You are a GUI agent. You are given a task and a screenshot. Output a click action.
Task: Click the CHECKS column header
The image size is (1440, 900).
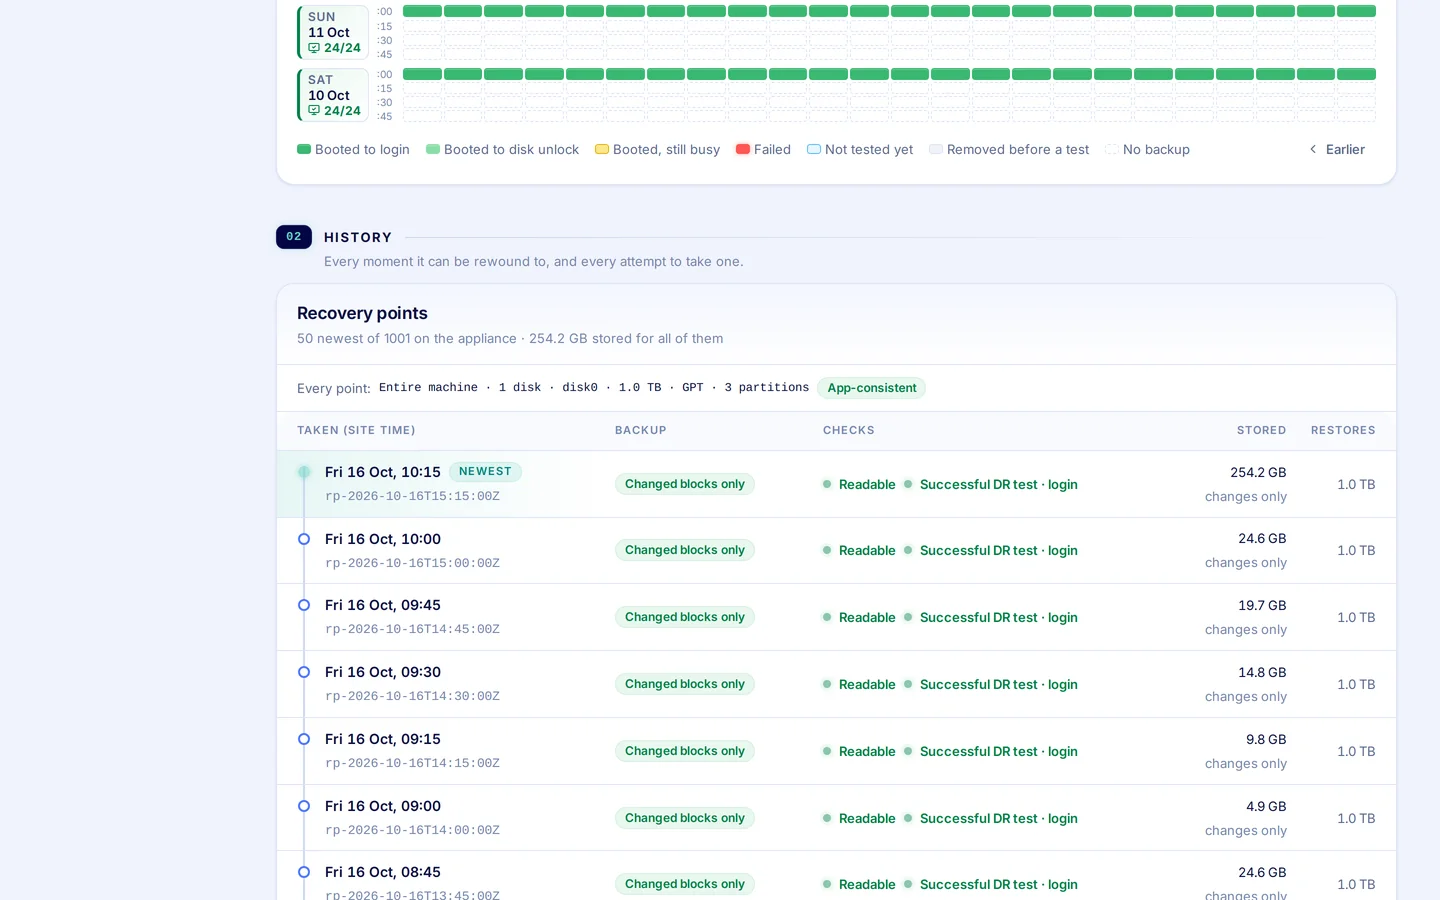(x=849, y=431)
